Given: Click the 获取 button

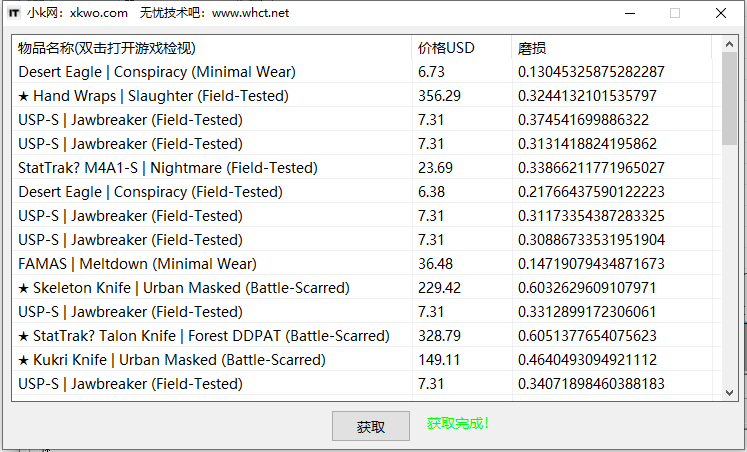Looking at the screenshot, I should click(371, 426).
